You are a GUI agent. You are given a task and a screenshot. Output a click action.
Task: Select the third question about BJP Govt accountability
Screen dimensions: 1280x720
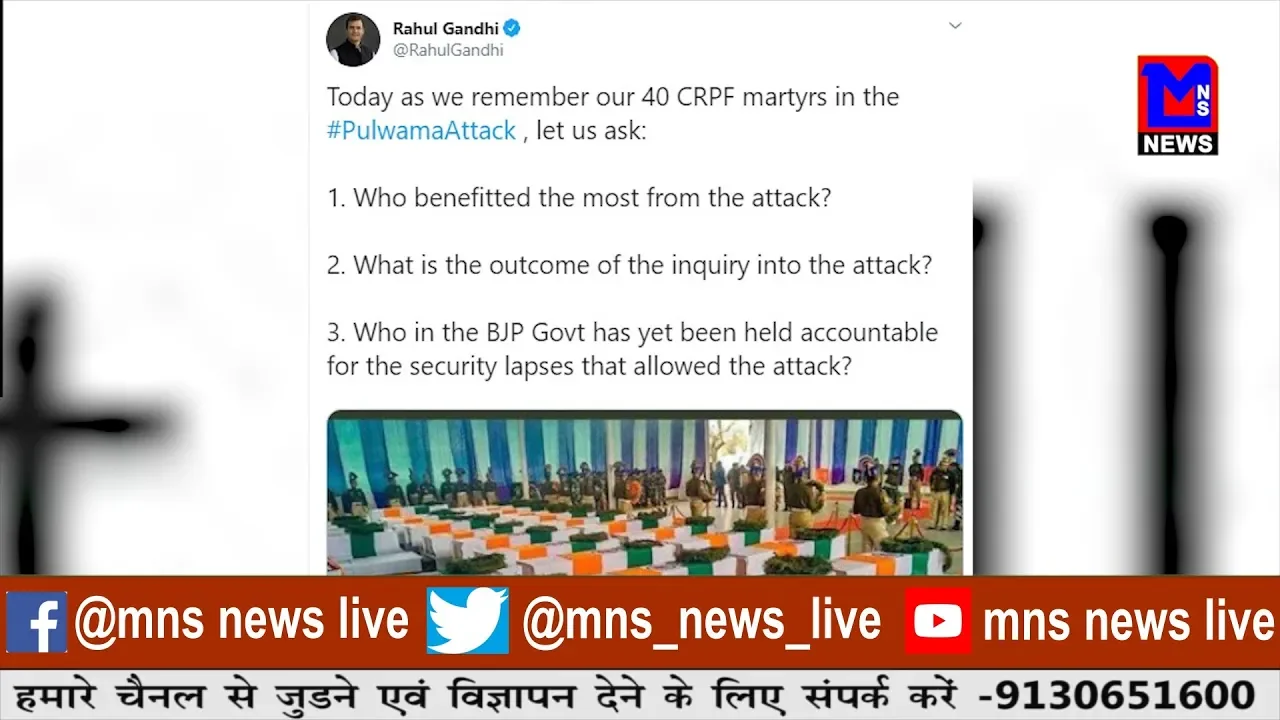point(632,349)
